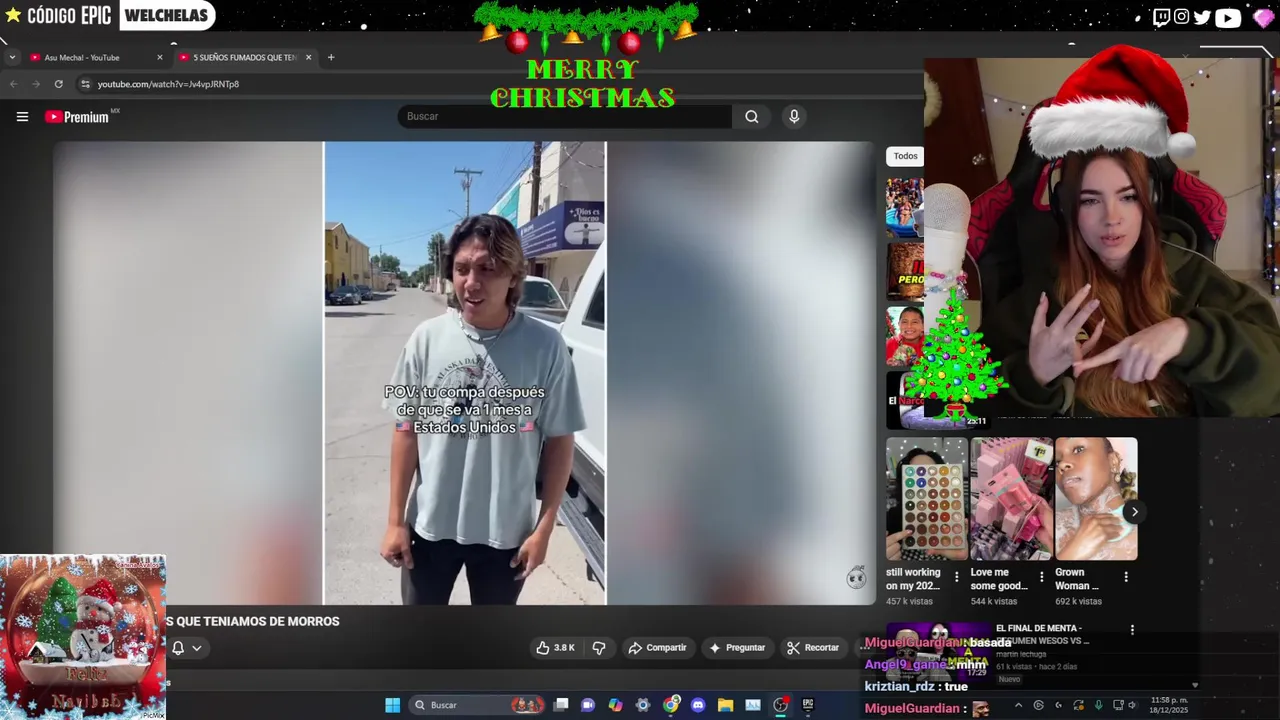Close the '5 SUEÑOS FUMADOS' tab
Screen dimensions: 1280x720
pos(308,57)
